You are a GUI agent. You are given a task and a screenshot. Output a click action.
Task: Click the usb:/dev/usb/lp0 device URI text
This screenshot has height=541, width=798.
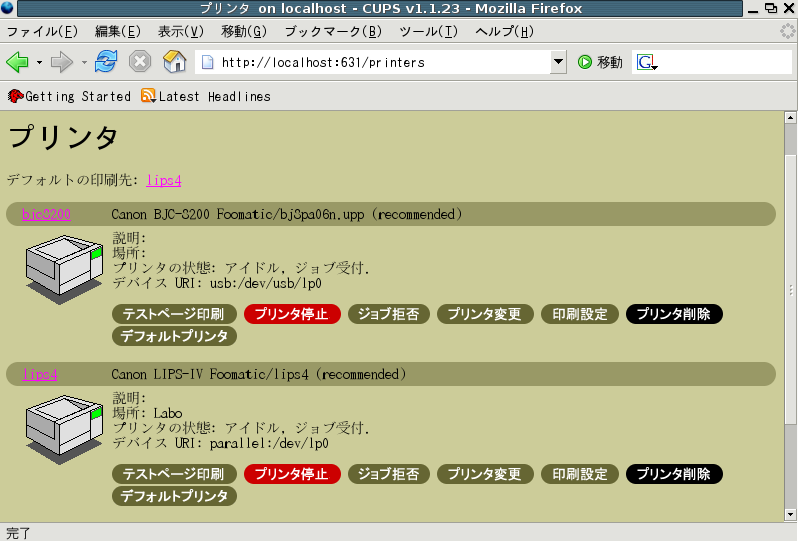266,283
